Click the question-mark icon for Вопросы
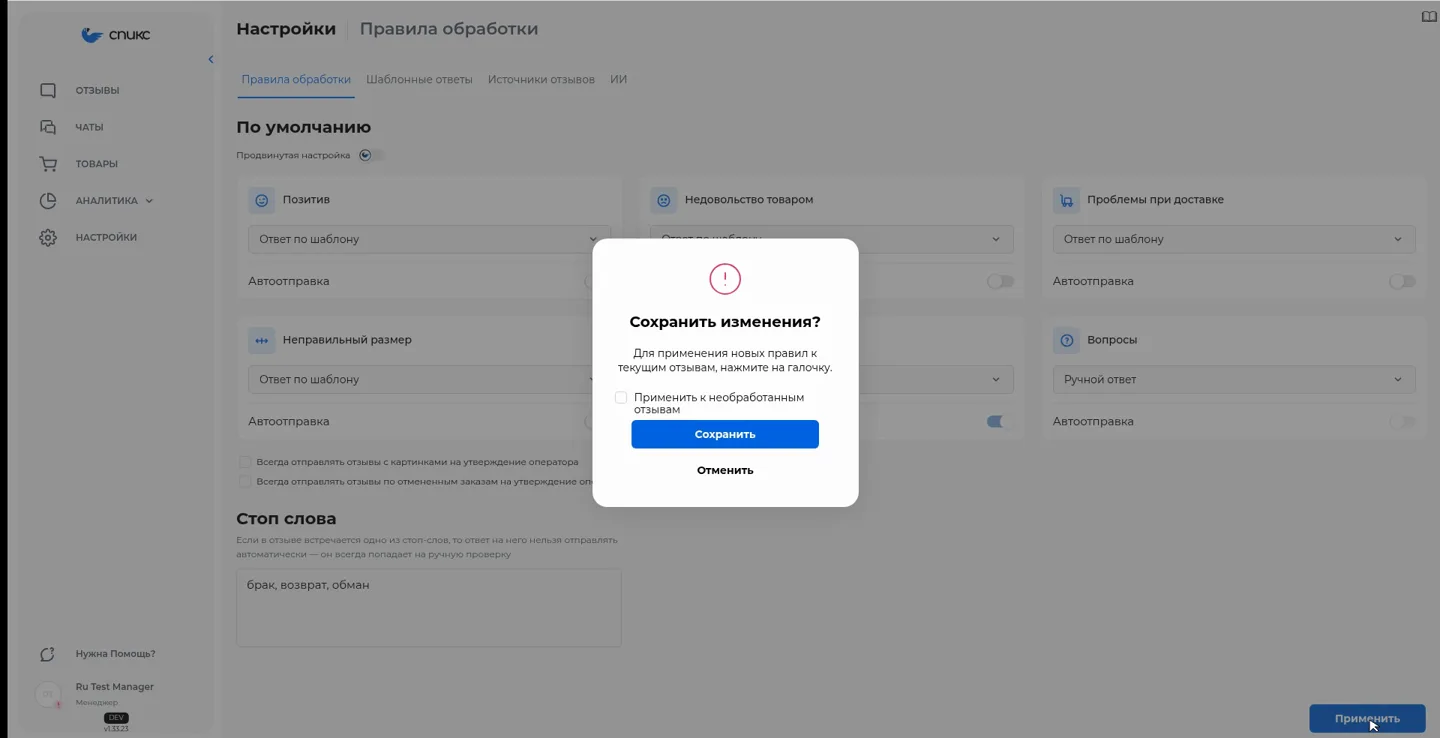This screenshot has width=1440, height=738. point(1066,340)
